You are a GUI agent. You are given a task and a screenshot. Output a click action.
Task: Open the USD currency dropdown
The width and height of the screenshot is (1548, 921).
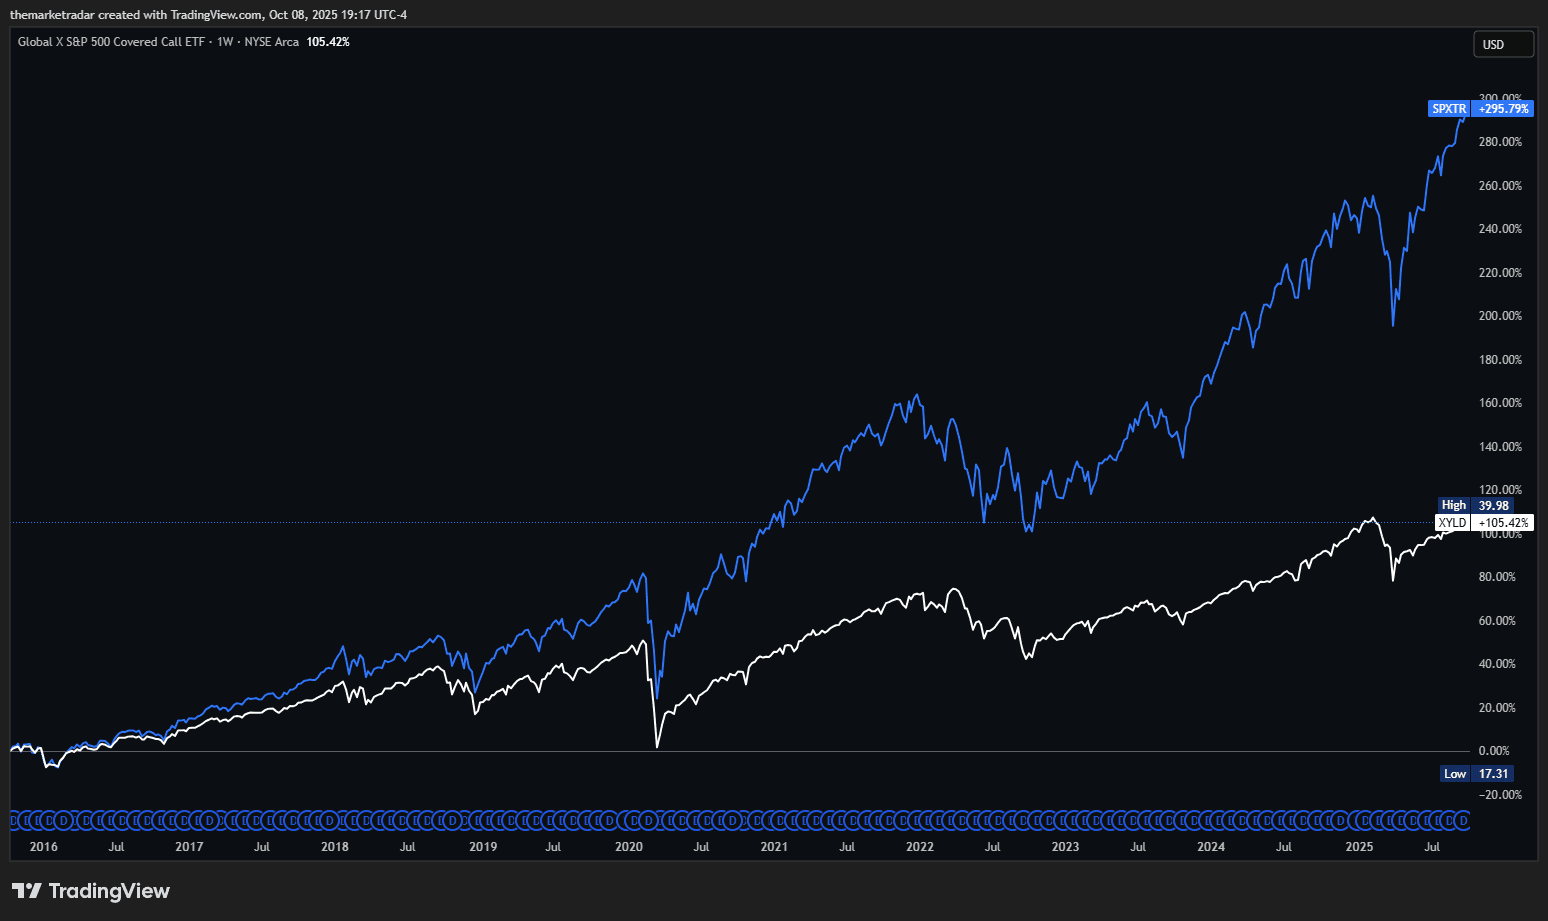tap(1502, 45)
